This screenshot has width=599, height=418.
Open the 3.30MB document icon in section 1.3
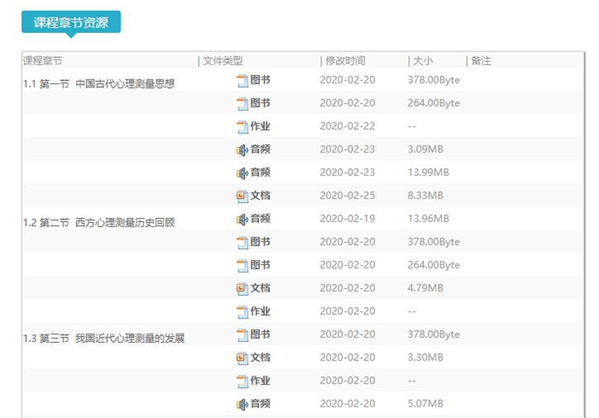pyautogui.click(x=242, y=358)
